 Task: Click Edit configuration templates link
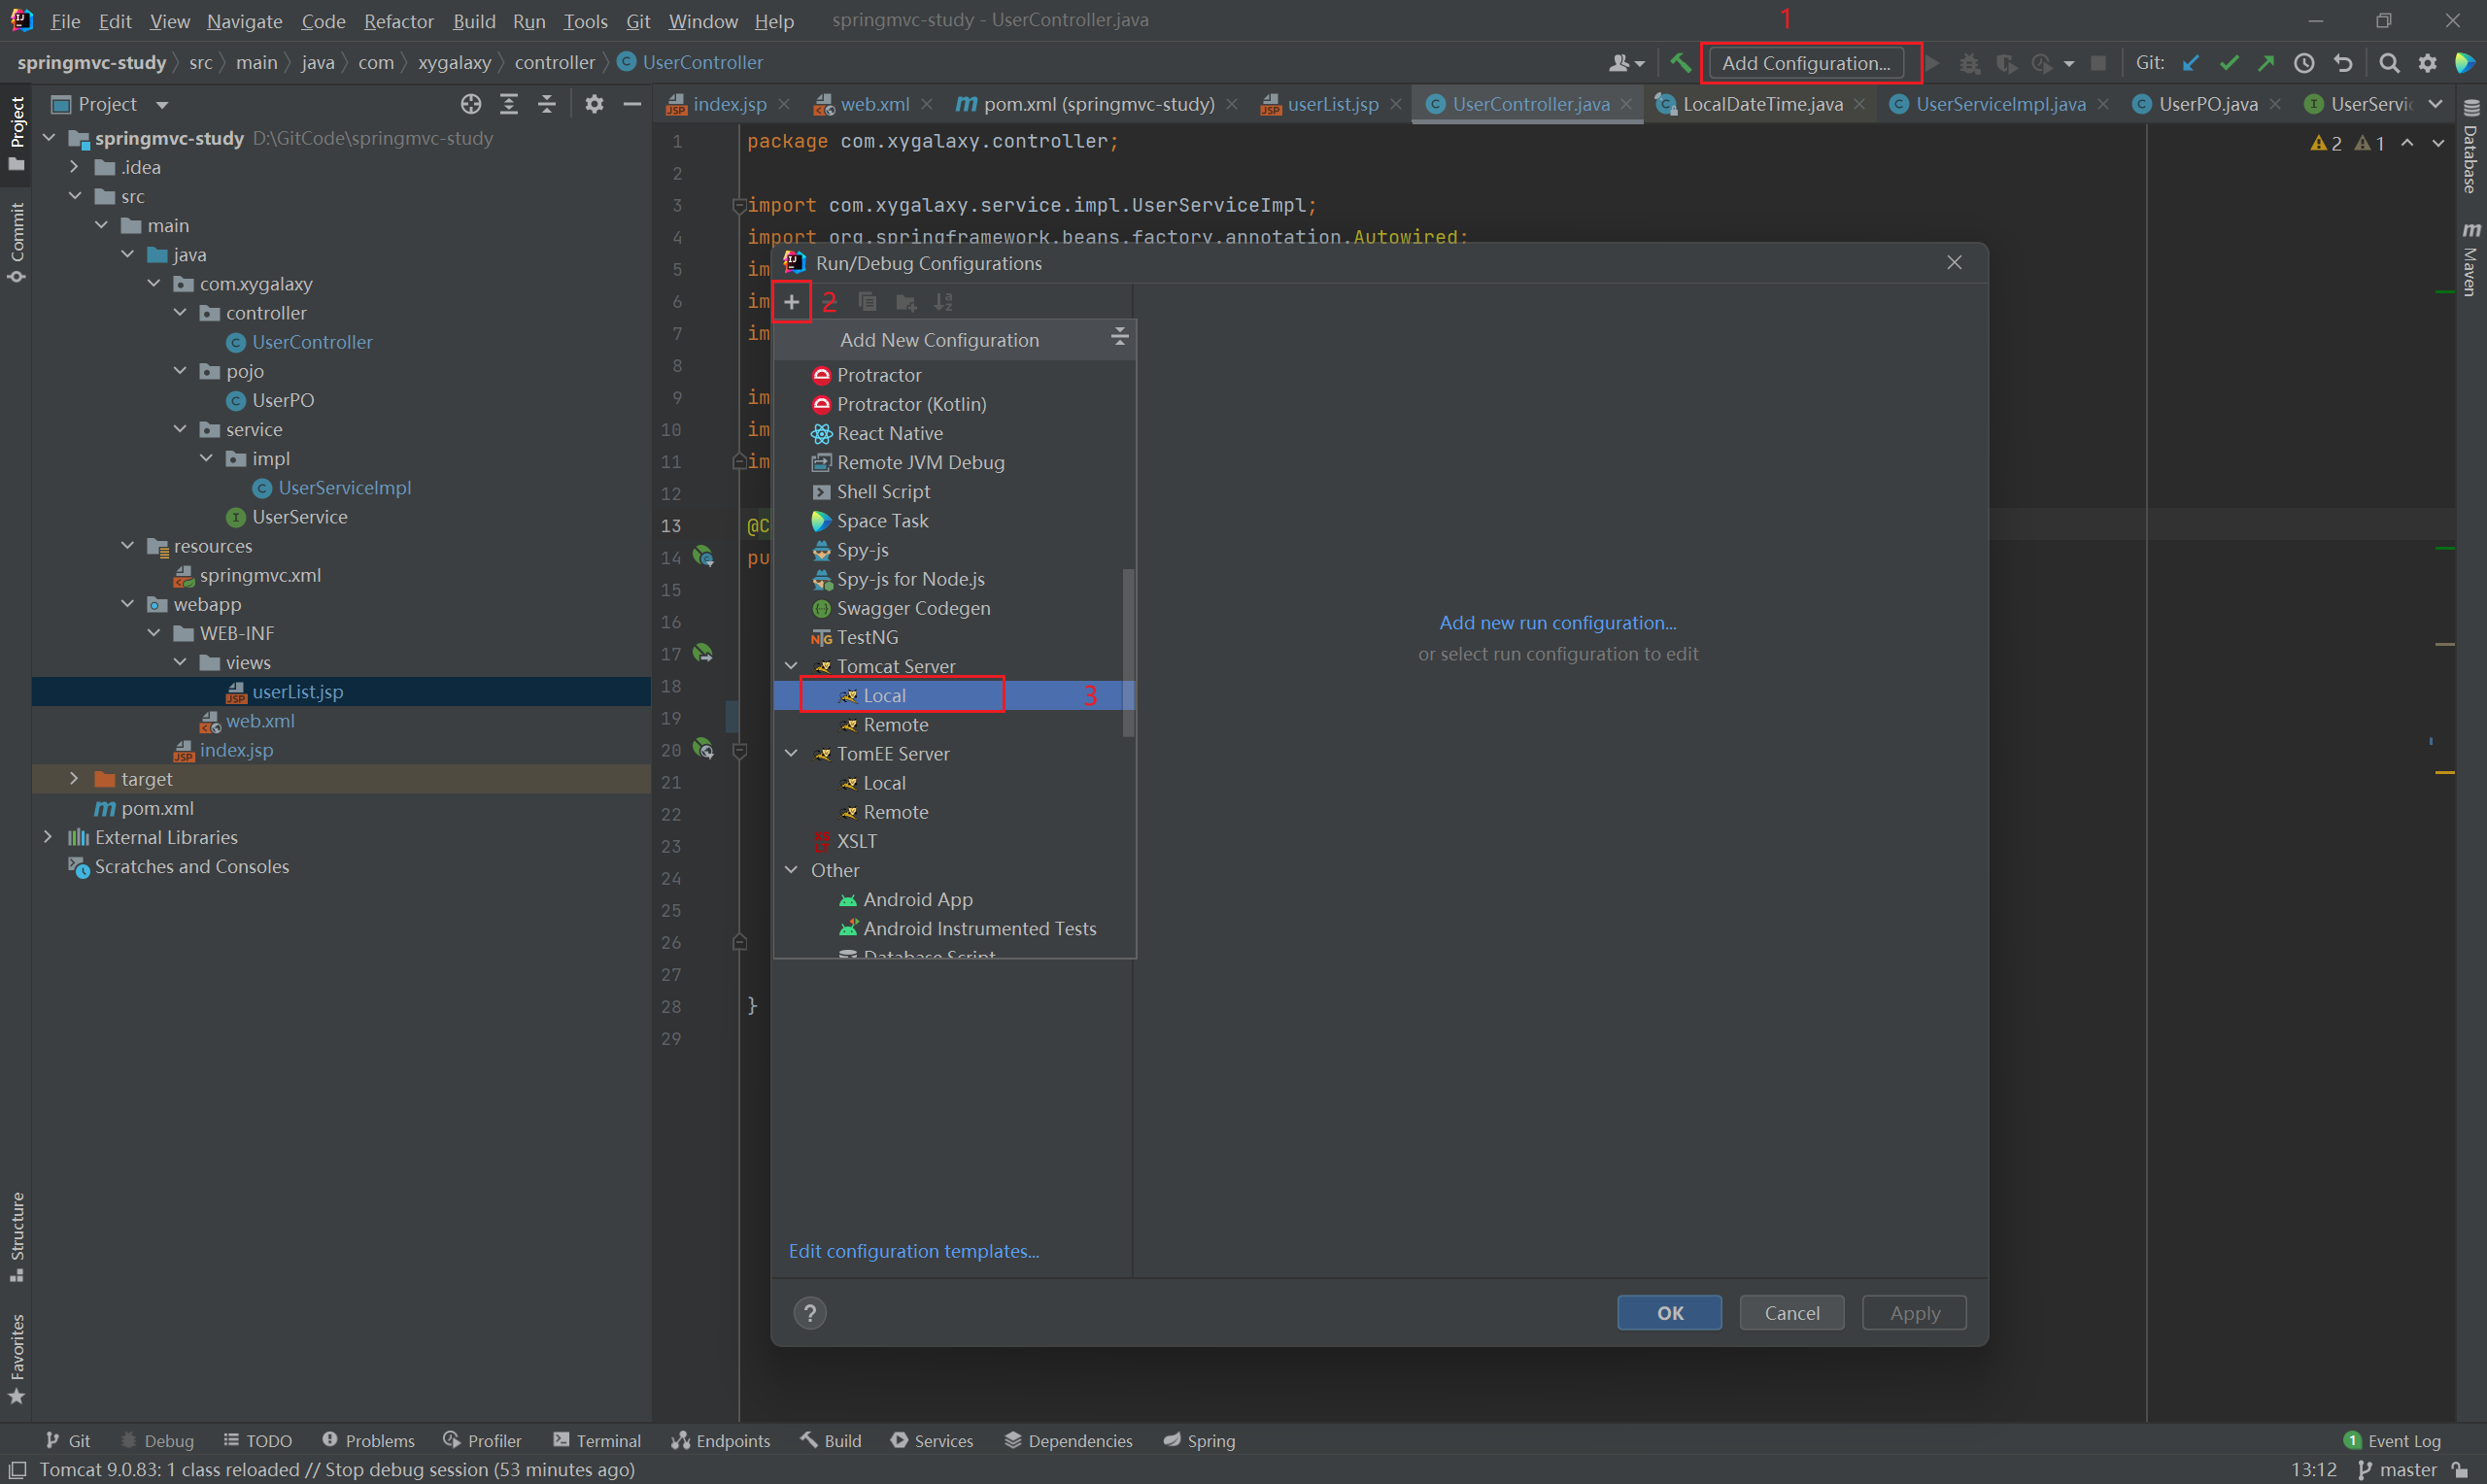tap(913, 1251)
